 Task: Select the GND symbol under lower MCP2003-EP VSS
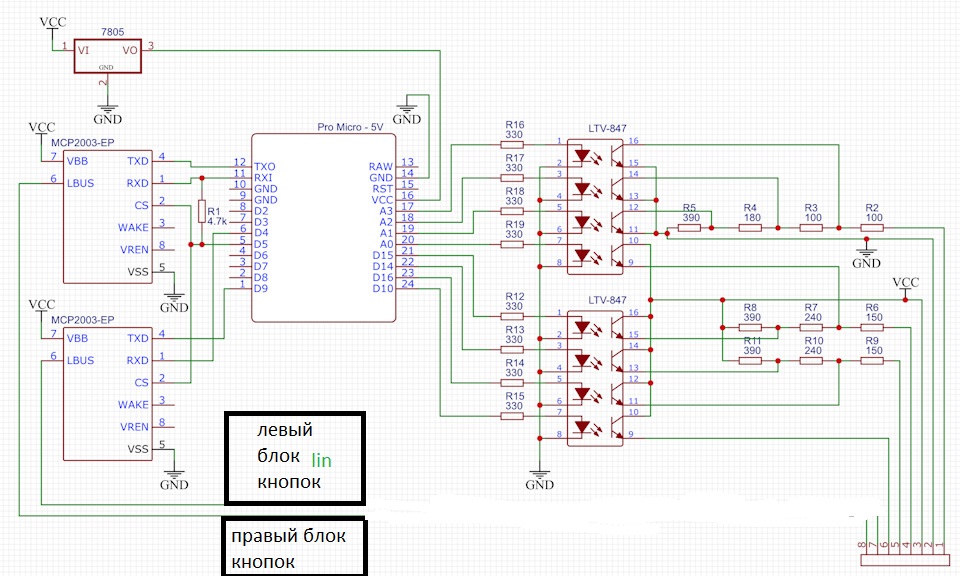174,480
